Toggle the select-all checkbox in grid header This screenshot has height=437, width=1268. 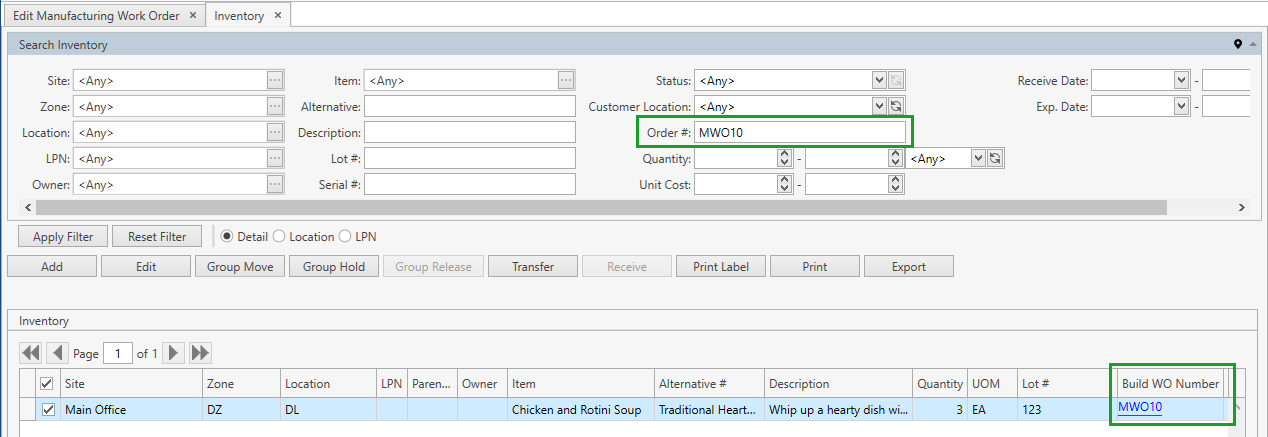(x=46, y=384)
